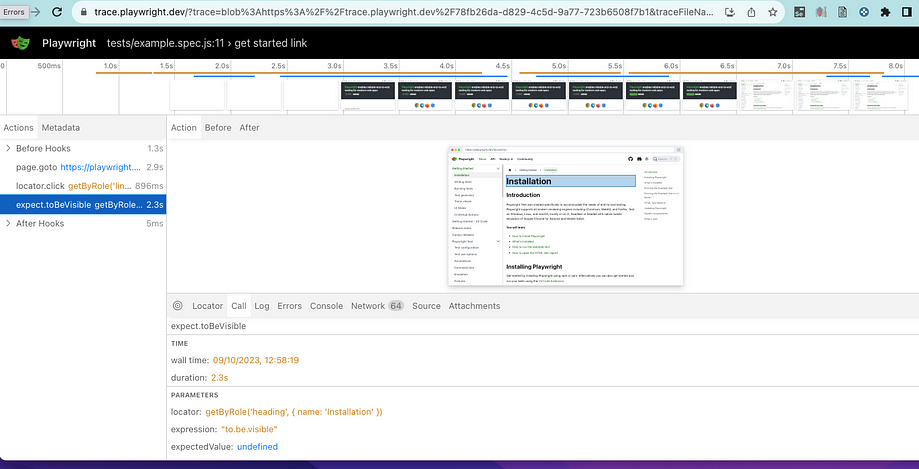Open the Attachments tab
This screenshot has width=919, height=469.
coord(475,306)
